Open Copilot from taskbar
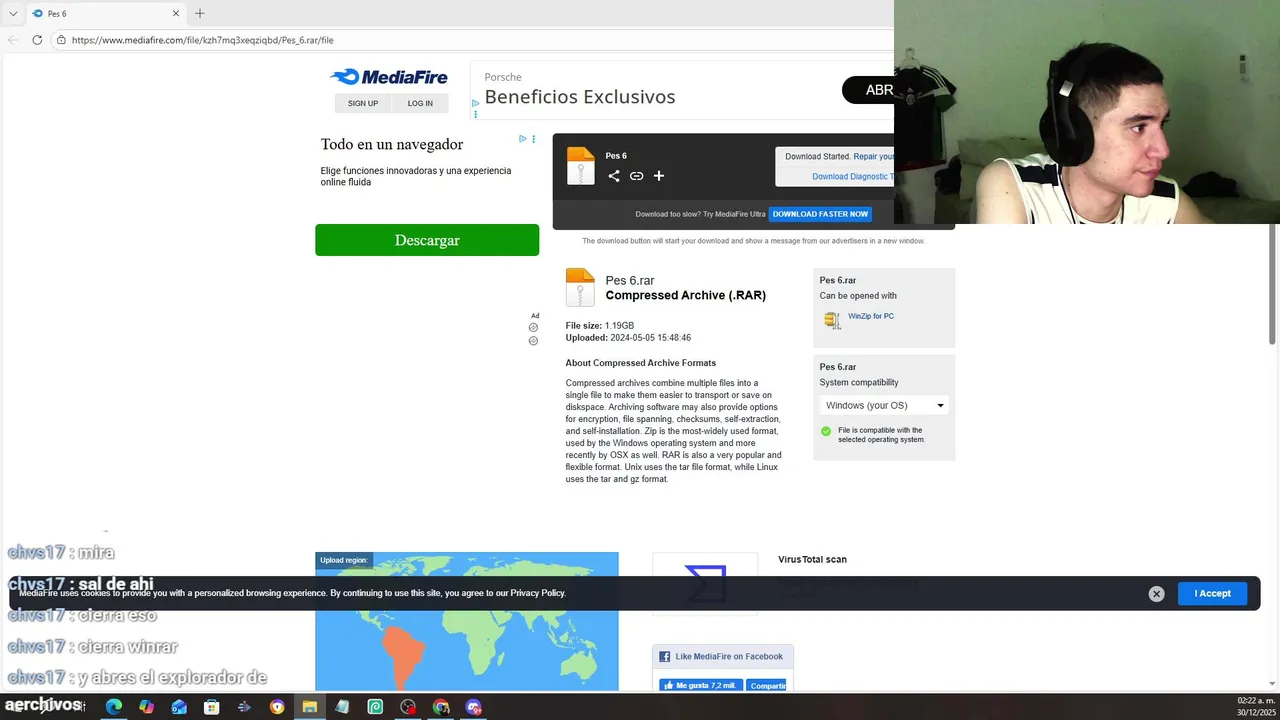Image resolution: width=1280 pixels, height=720 pixels. click(147, 707)
